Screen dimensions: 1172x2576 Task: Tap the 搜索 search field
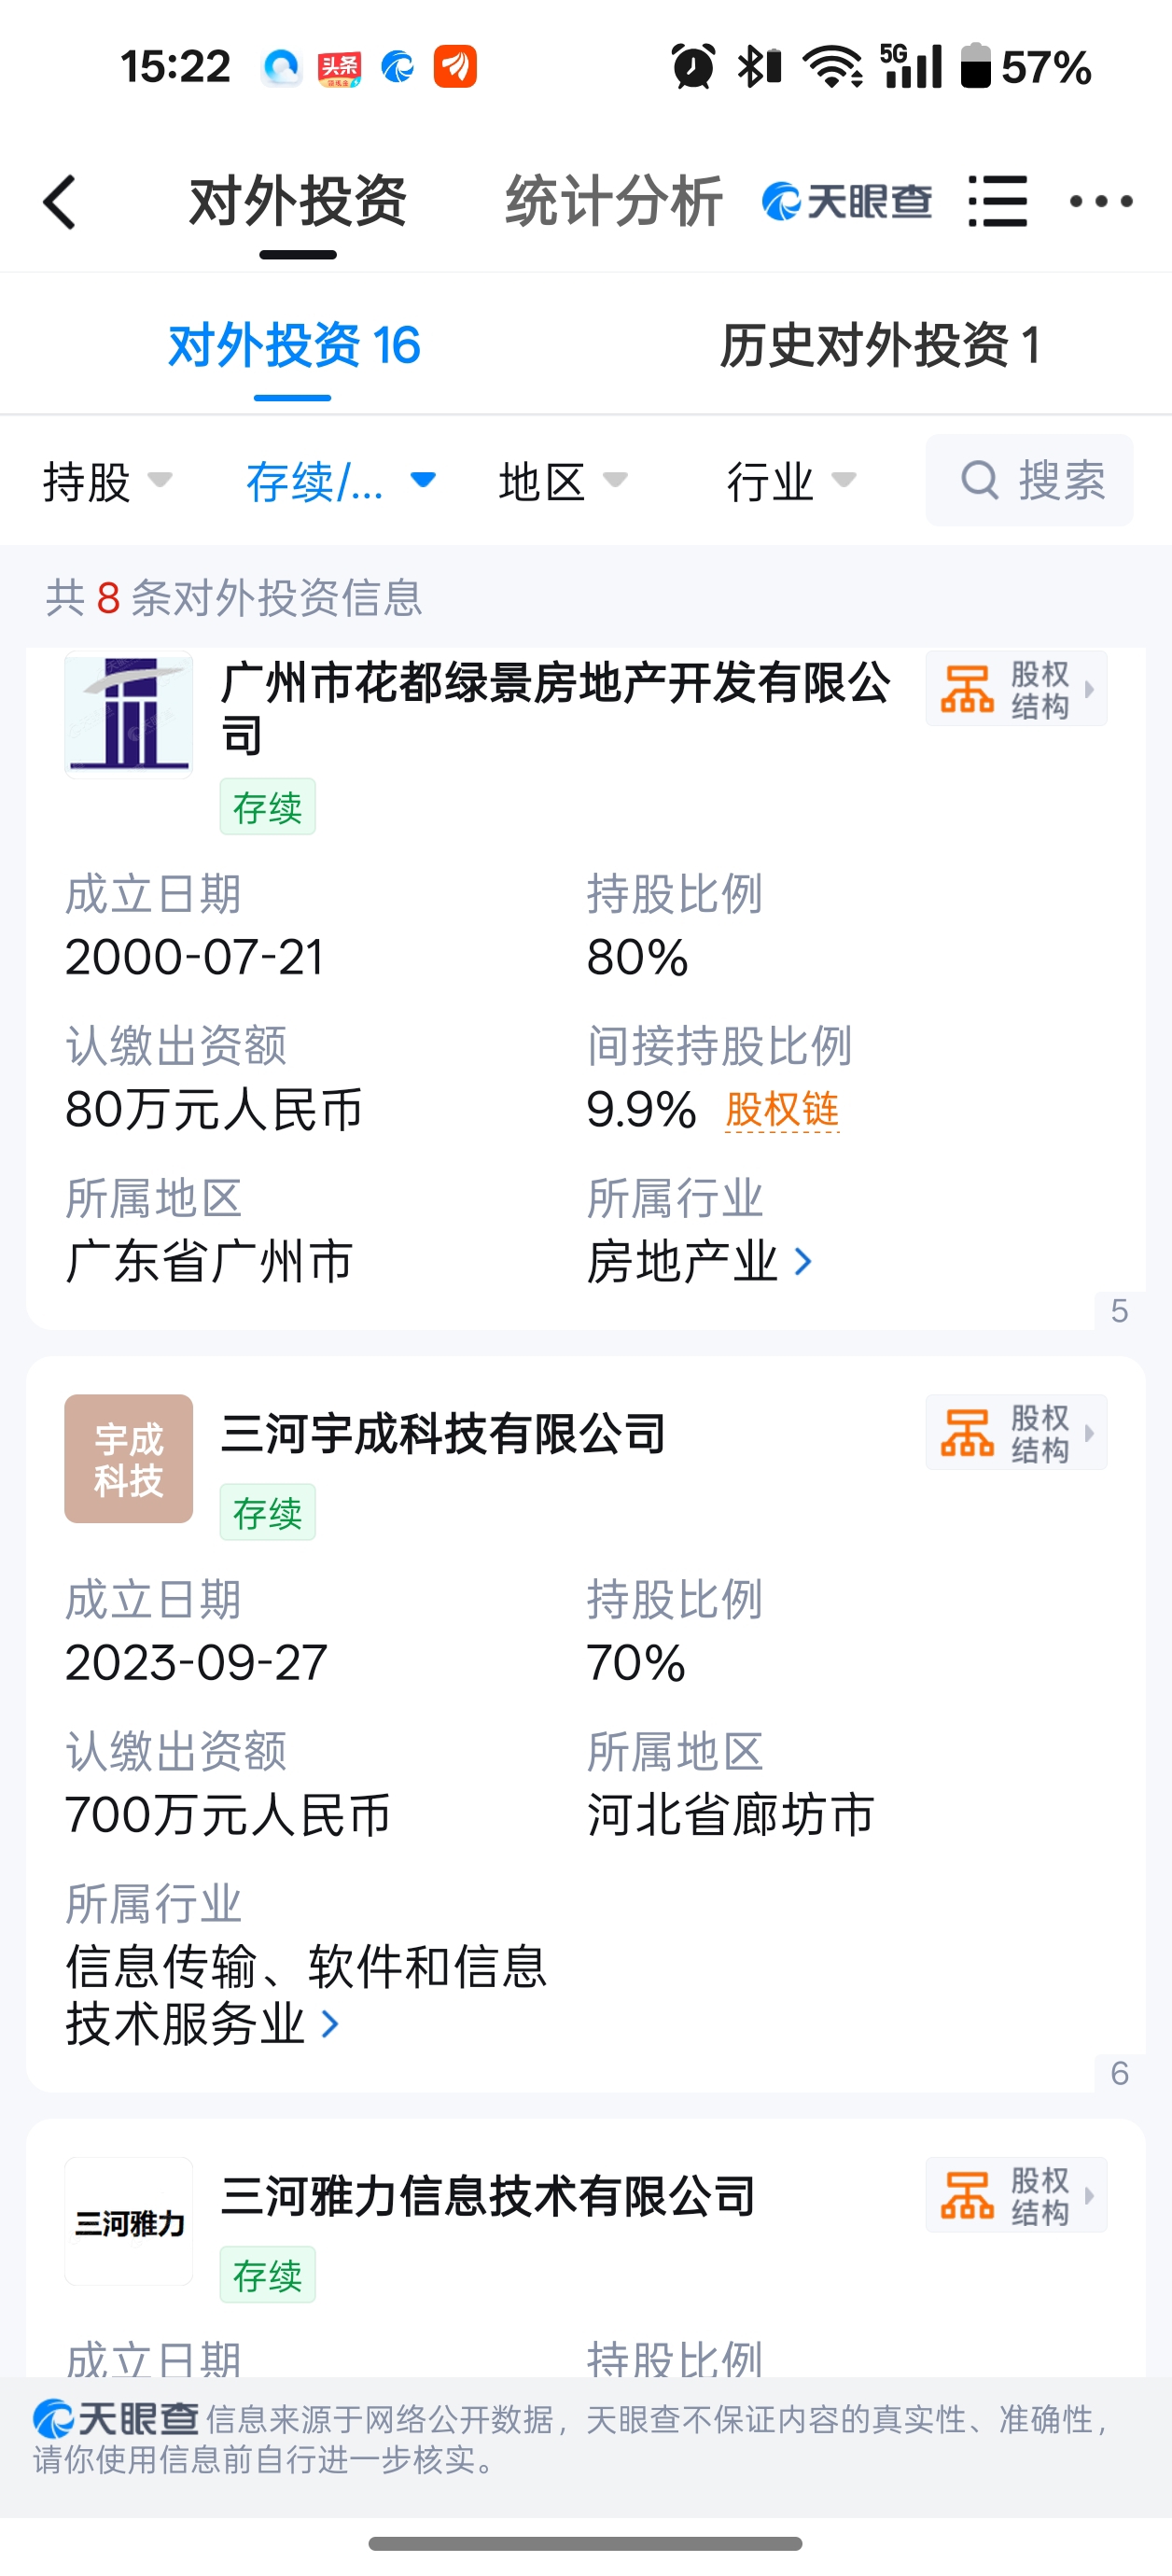(x=1029, y=480)
